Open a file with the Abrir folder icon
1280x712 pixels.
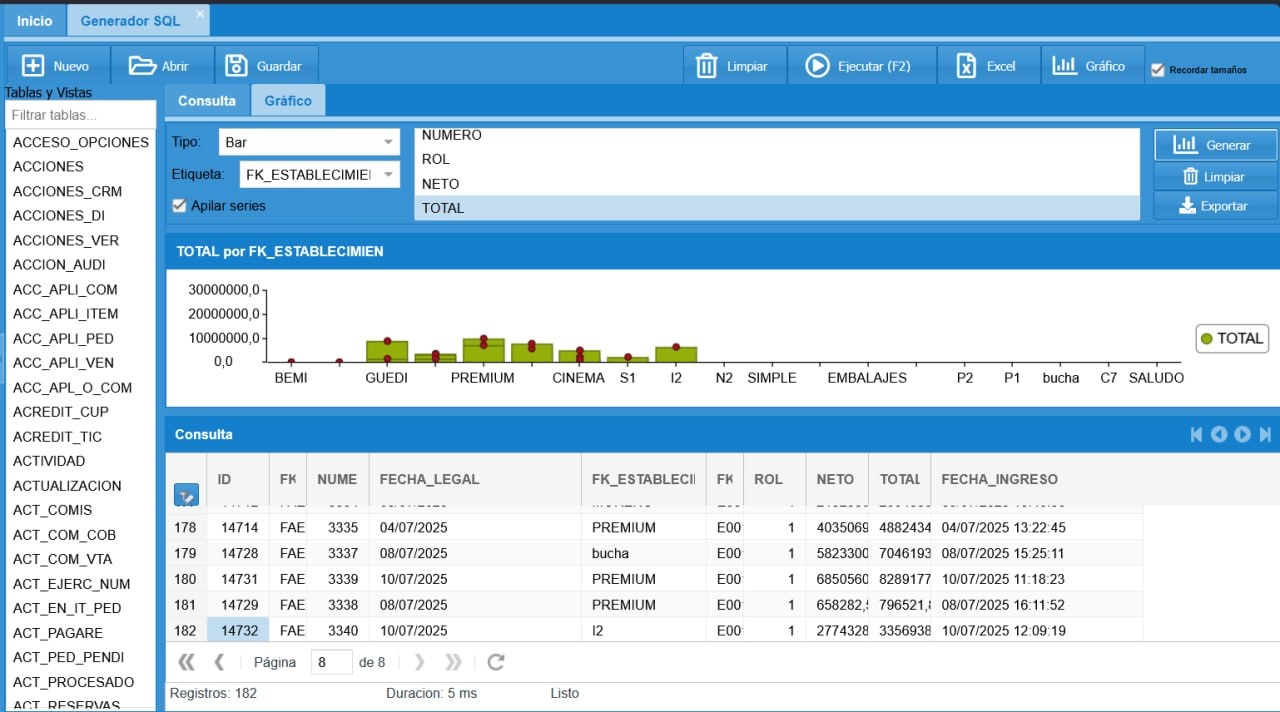(x=142, y=66)
